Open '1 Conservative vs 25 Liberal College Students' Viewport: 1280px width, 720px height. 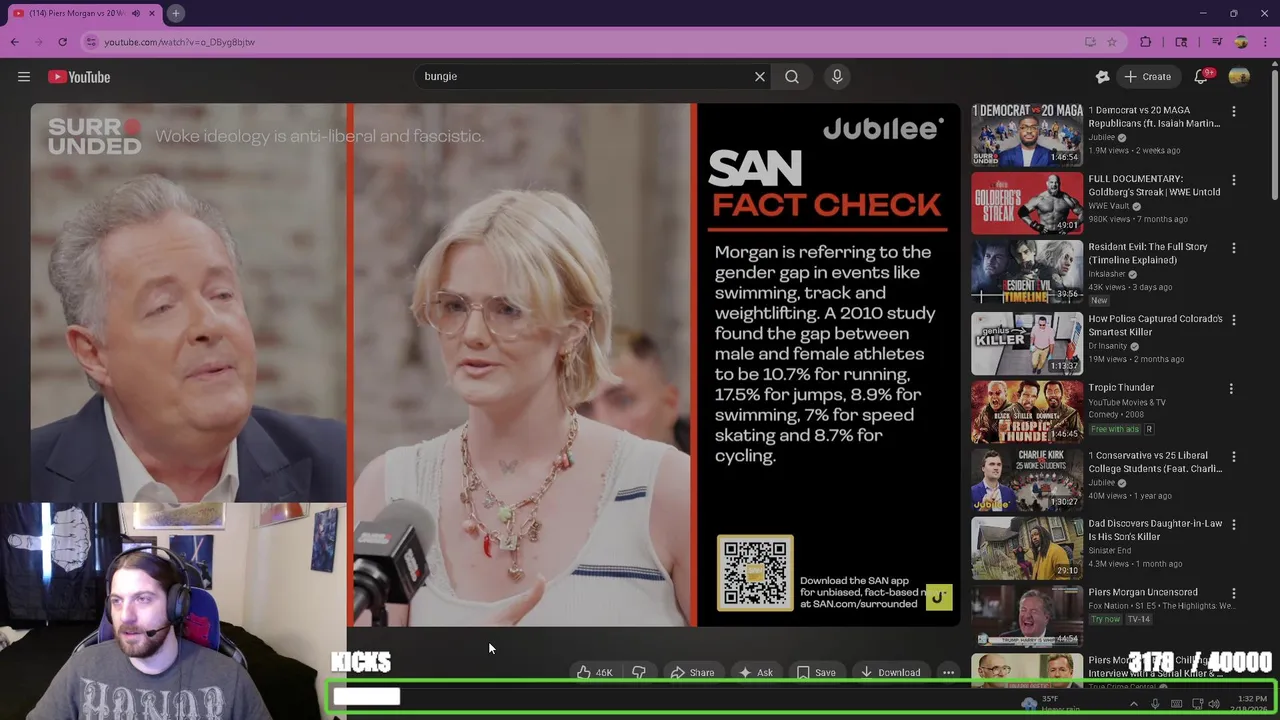tap(1155, 462)
